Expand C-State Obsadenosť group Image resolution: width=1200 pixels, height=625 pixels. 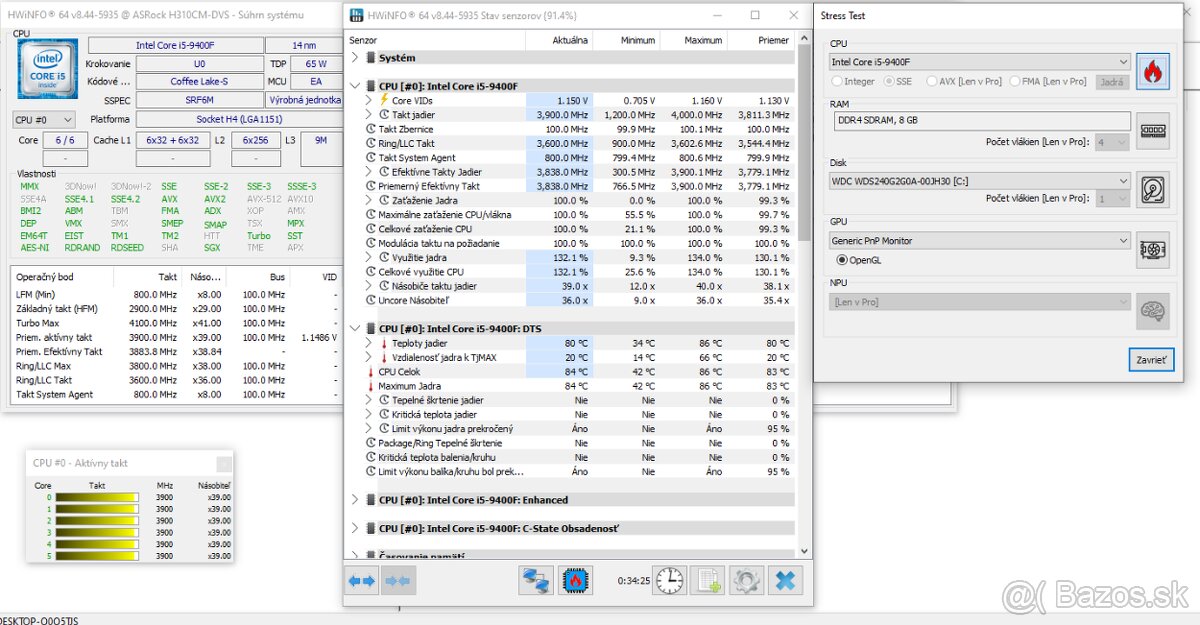(x=354, y=528)
